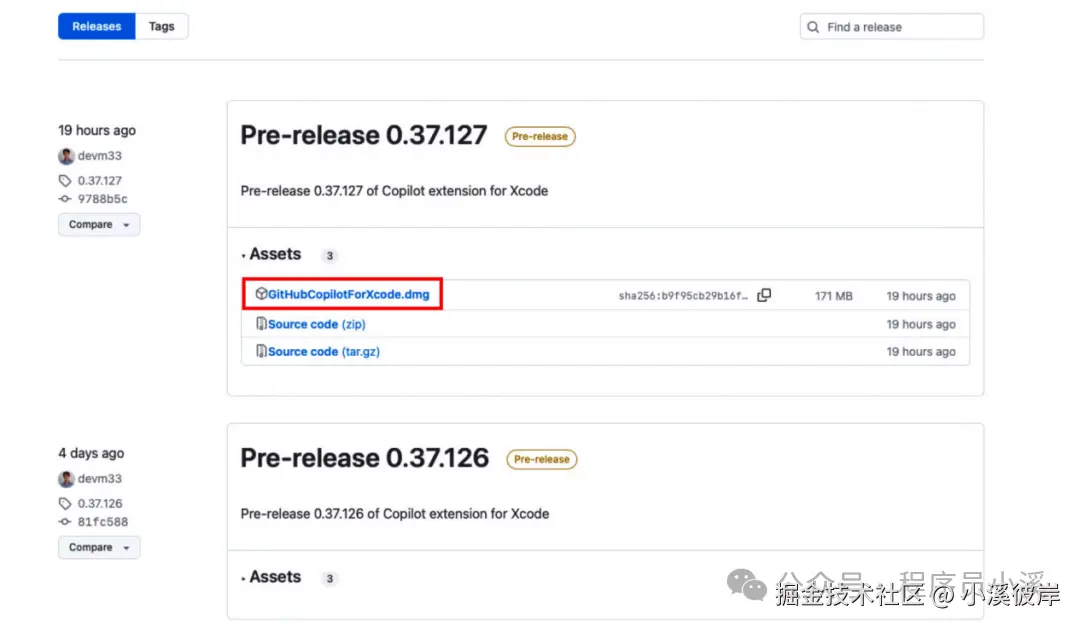
Task: Open the Compare dropdown for release 0.37.126
Action: (x=99, y=547)
